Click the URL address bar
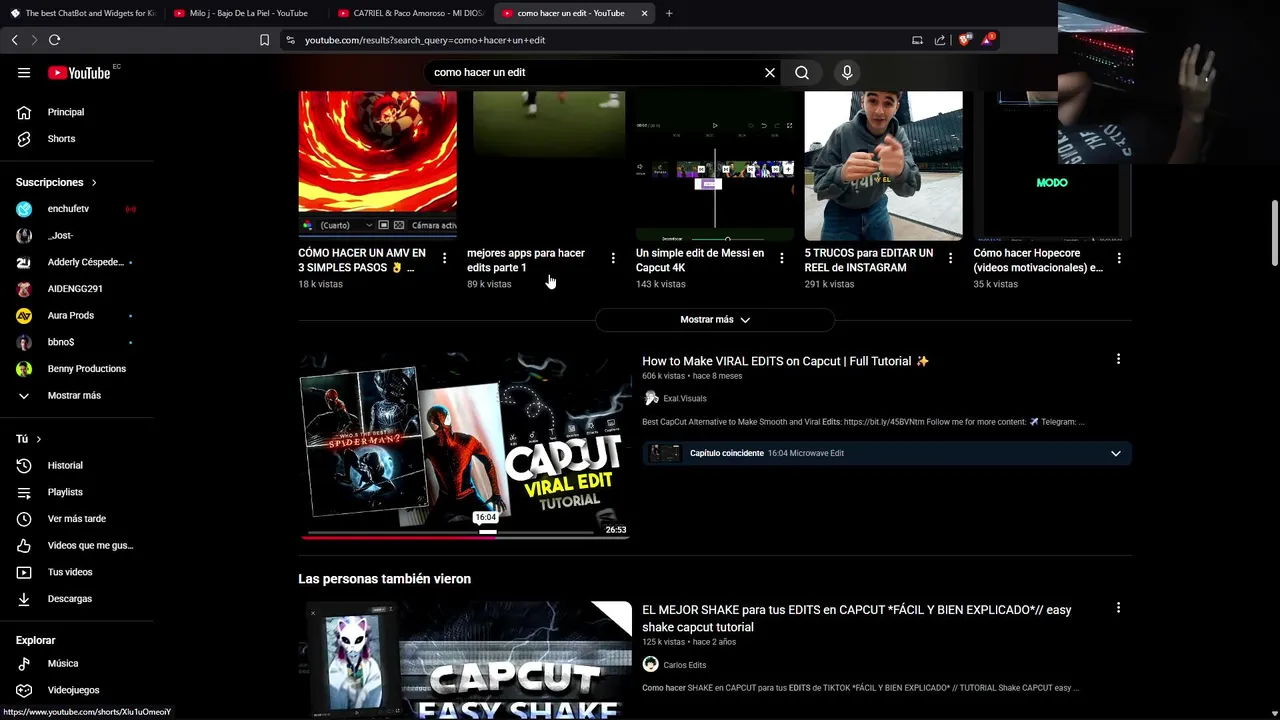 [600, 40]
